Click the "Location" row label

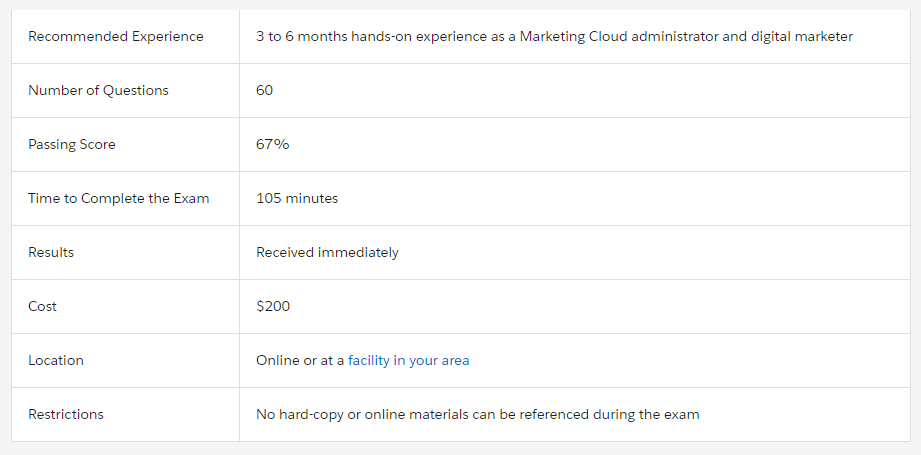pyautogui.click(x=56, y=360)
